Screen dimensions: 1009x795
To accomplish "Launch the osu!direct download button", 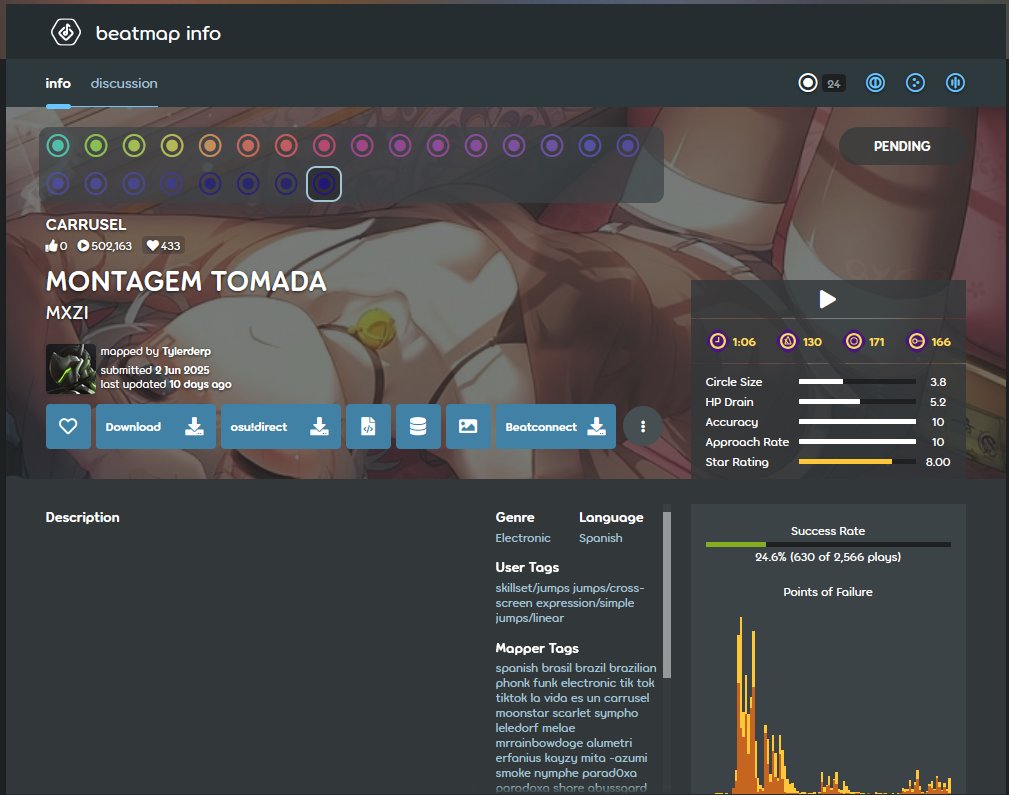I will (x=281, y=426).
